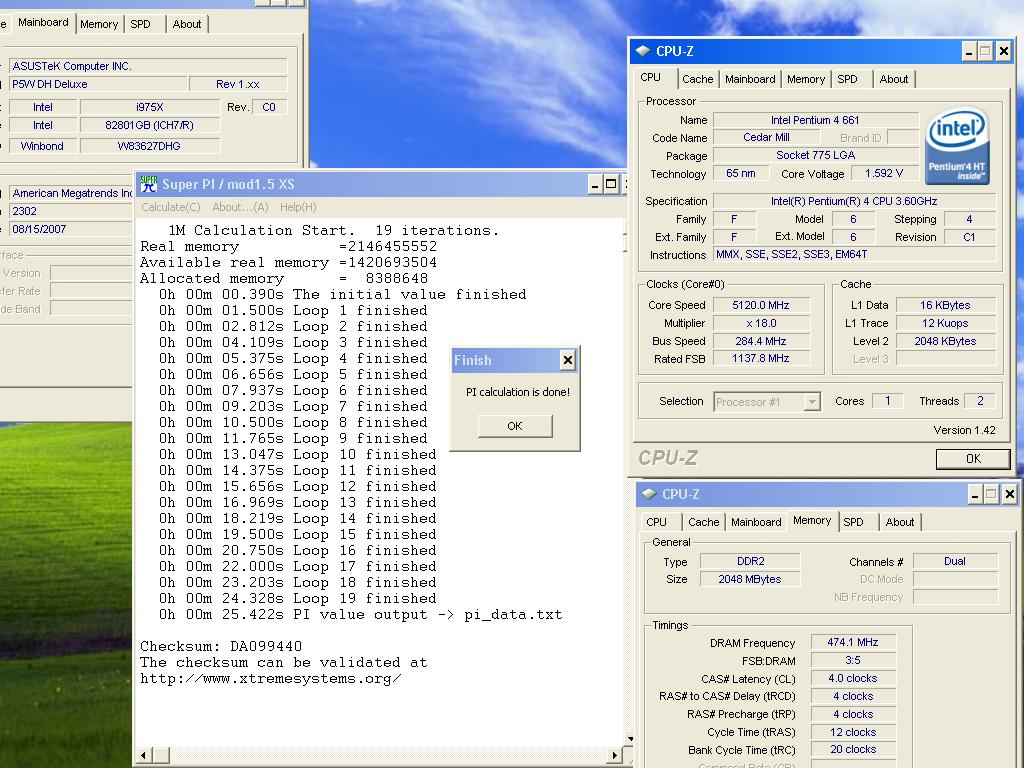
Task: Close the lower CPU-Z Memory window
Action: click(x=1010, y=495)
